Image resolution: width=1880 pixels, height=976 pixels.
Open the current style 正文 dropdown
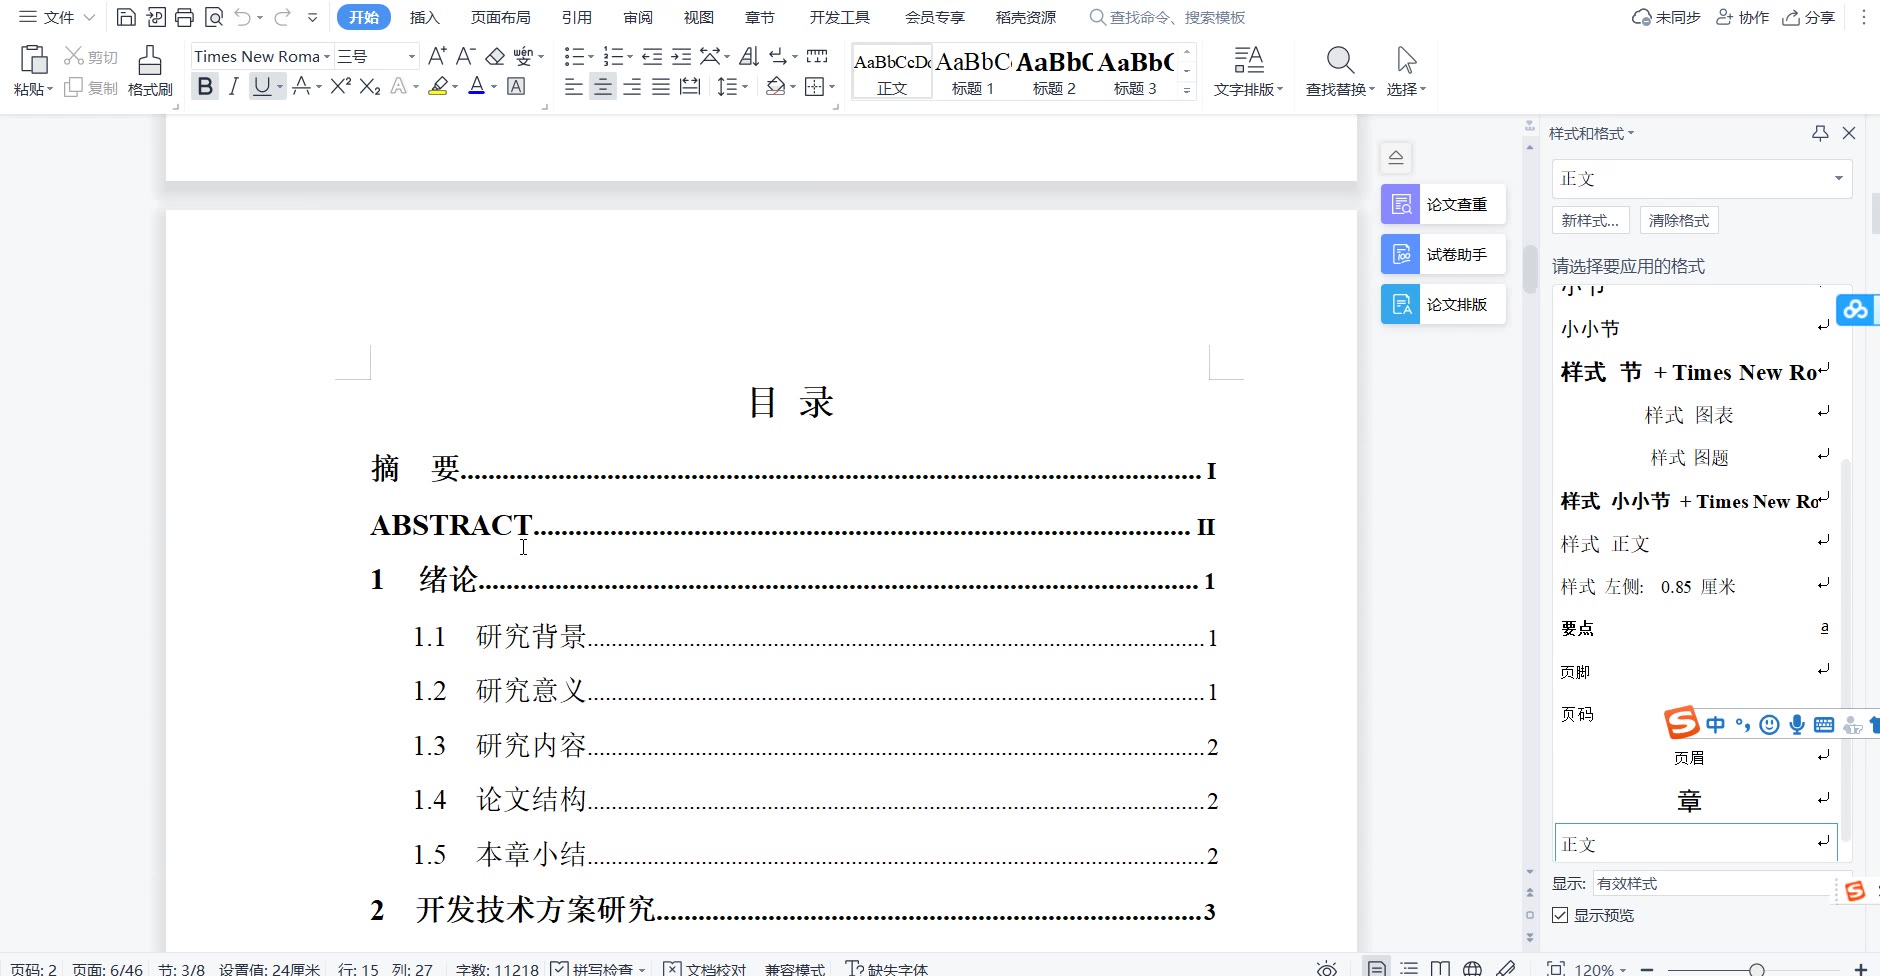(x=1838, y=179)
